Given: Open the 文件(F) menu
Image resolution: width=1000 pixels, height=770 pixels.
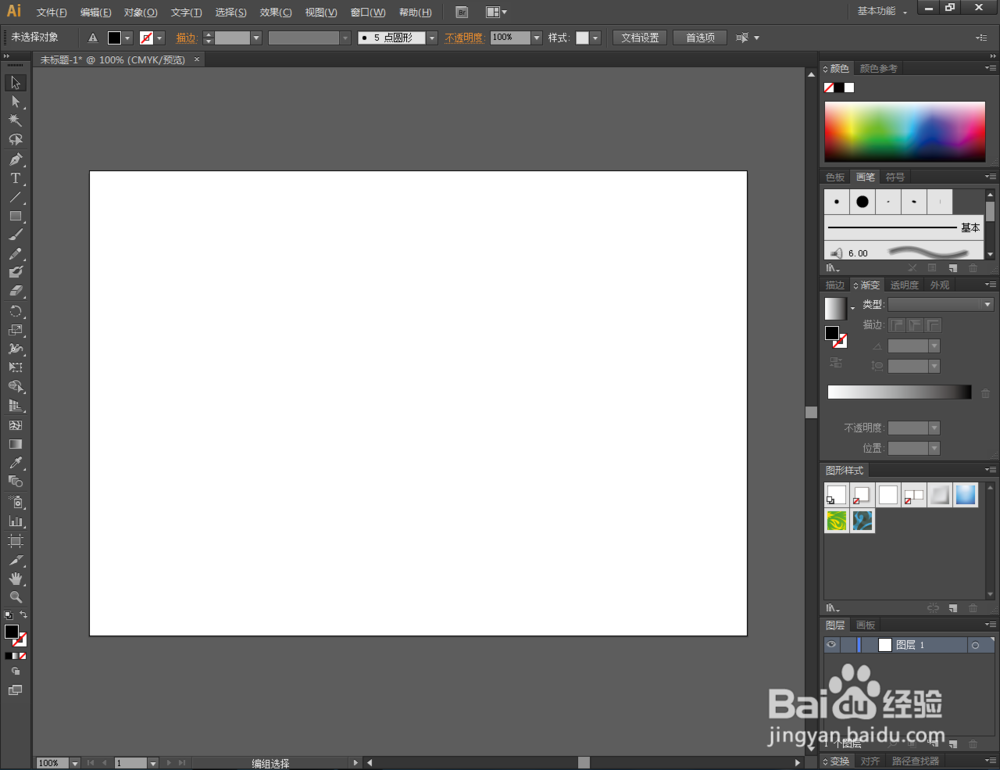Looking at the screenshot, I should (52, 13).
